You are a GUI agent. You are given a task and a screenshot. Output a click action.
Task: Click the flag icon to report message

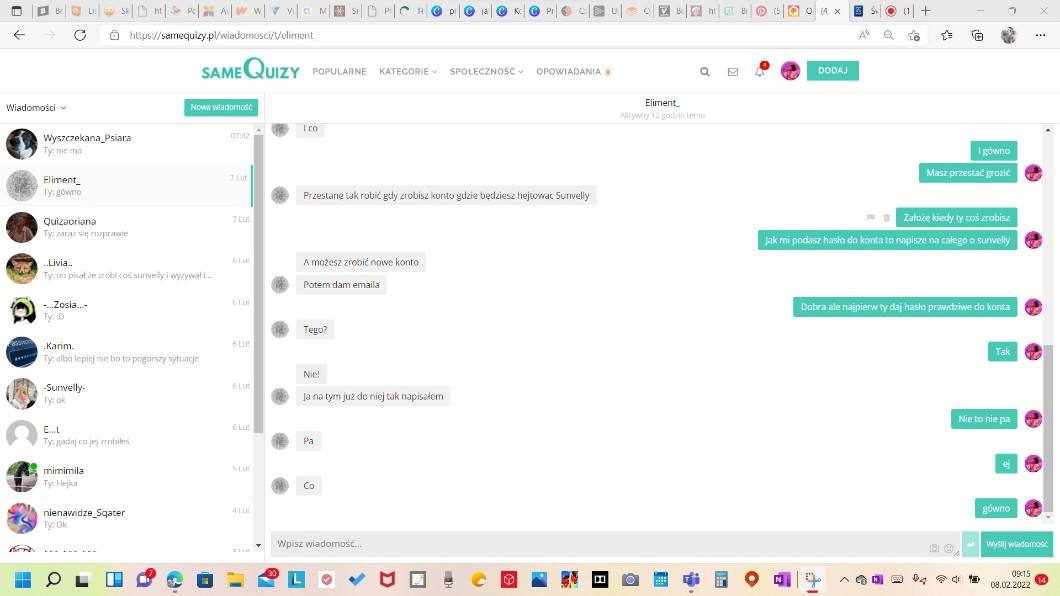coord(871,217)
